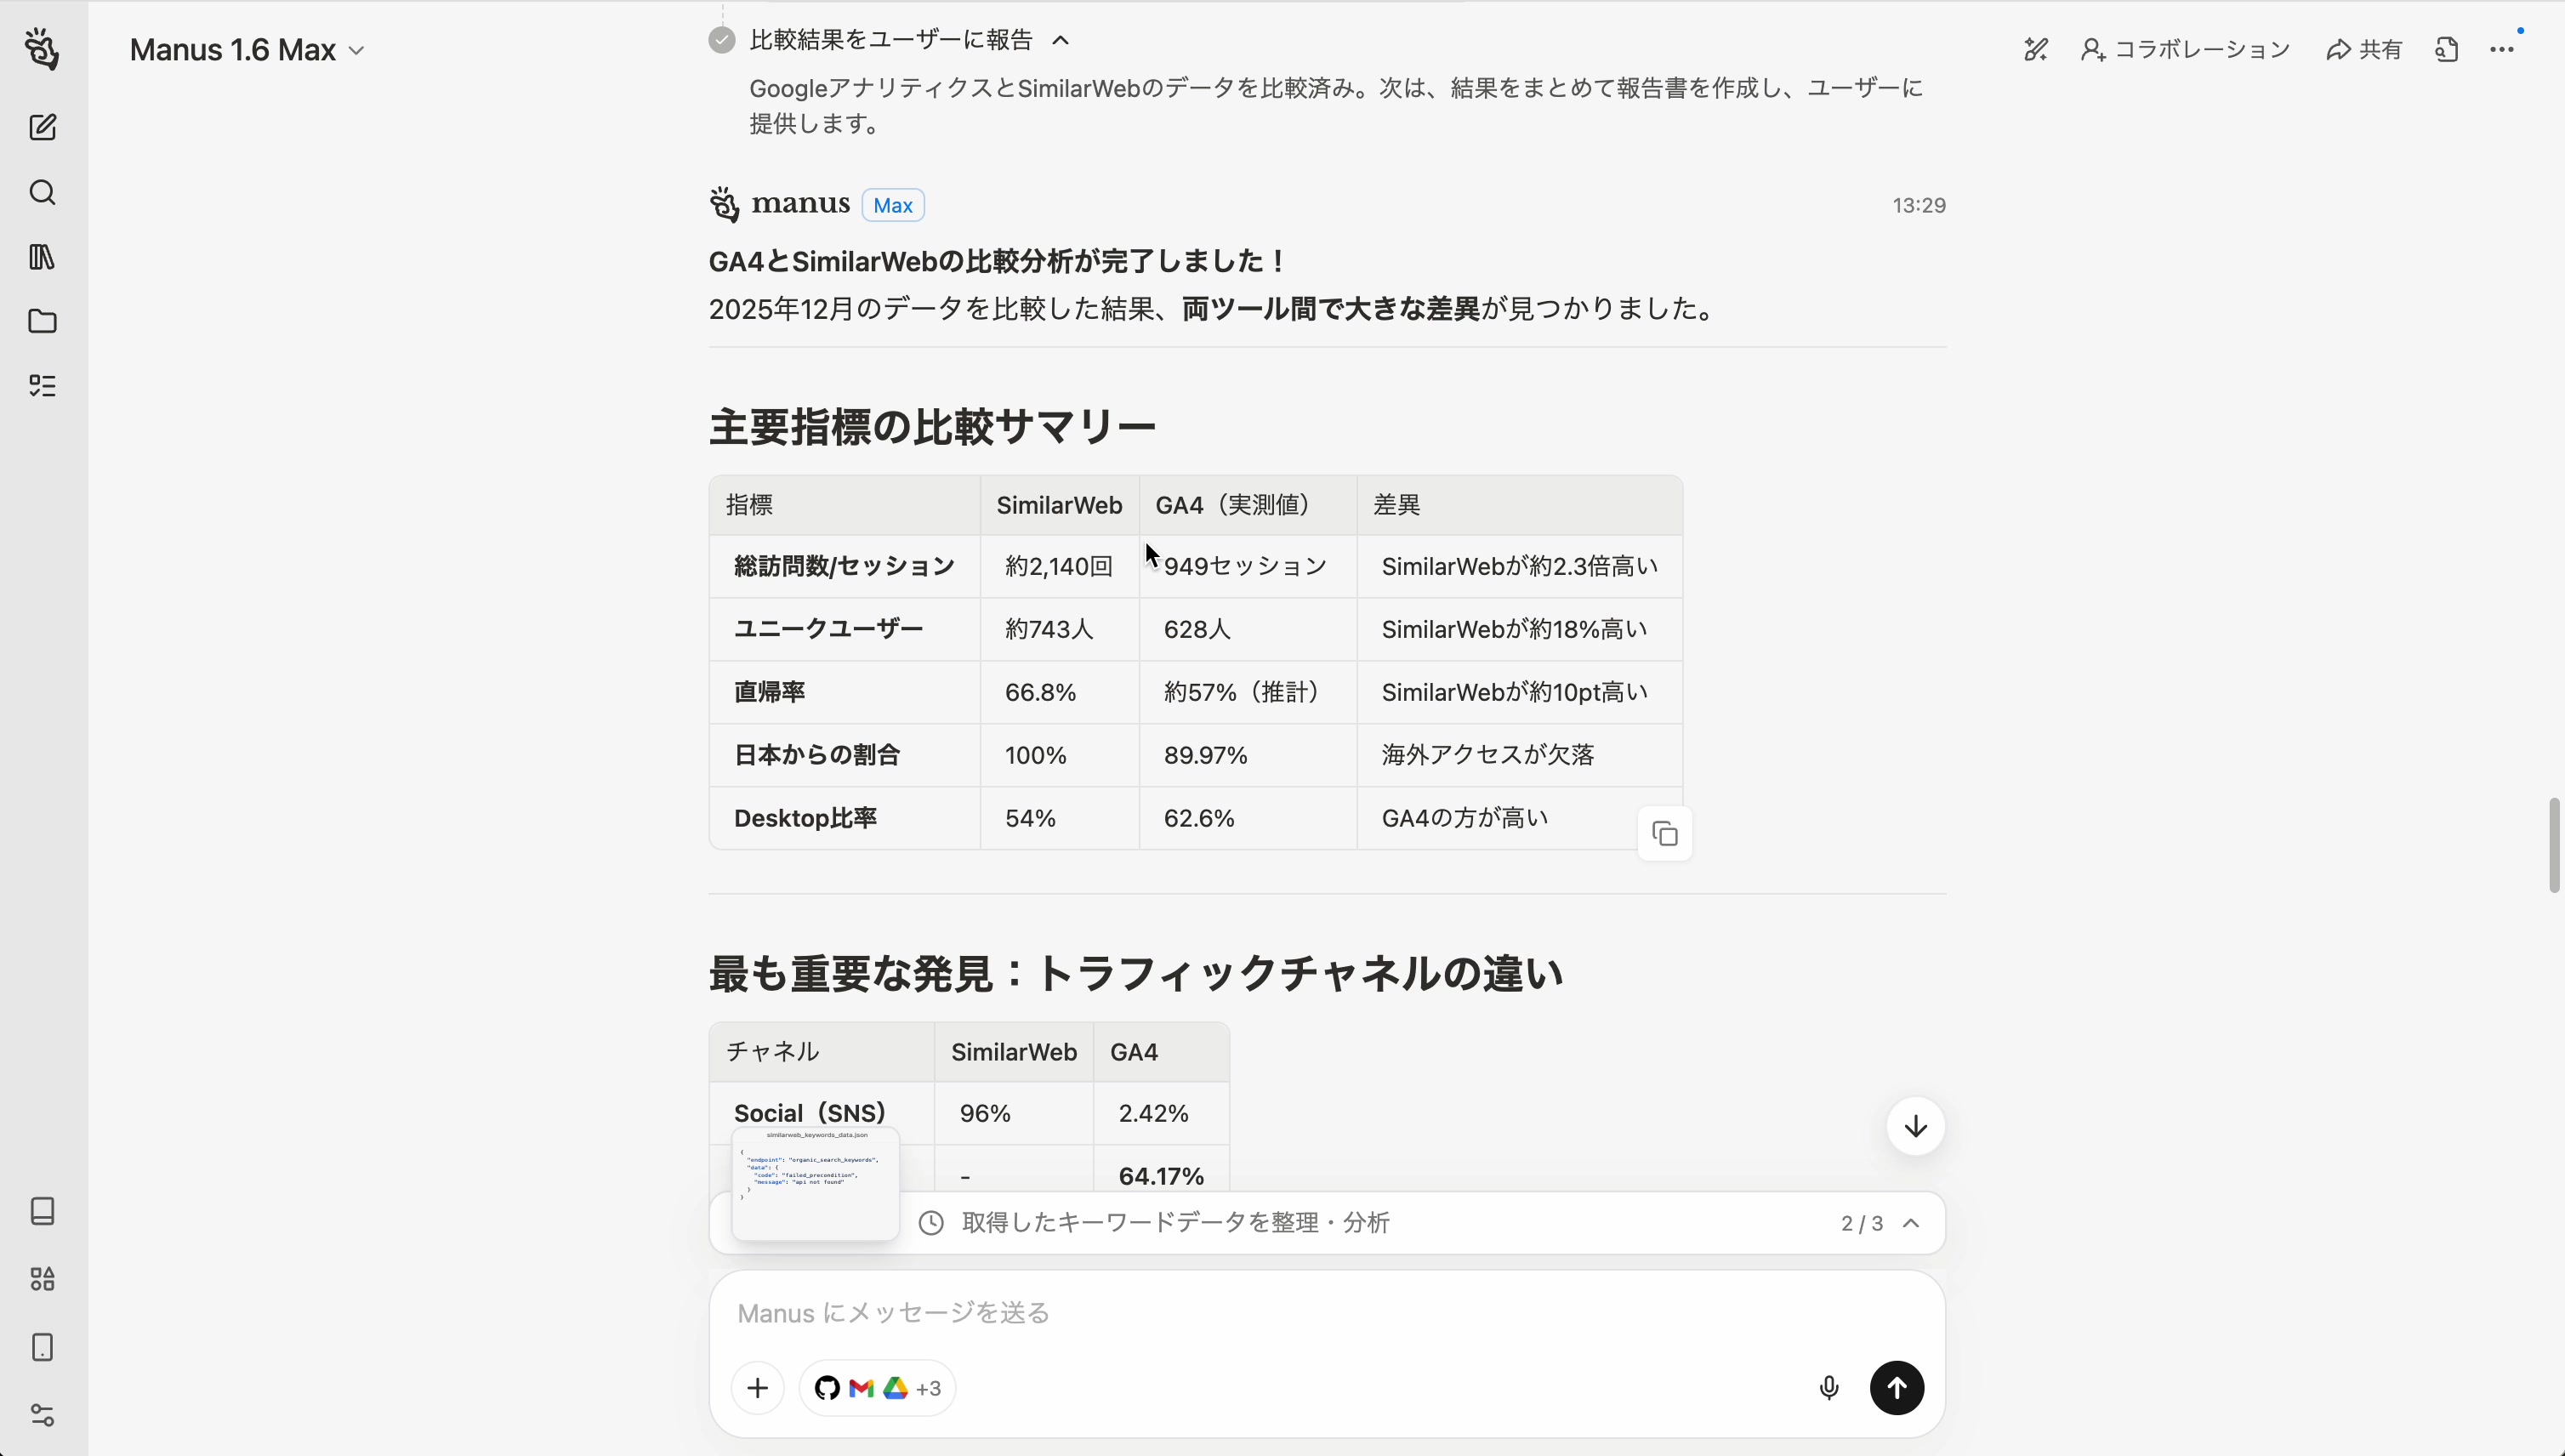Viewport: 2565px width, 1456px height.
Task: Collapse the 2/3 progress step panel
Action: [x=1912, y=1222]
